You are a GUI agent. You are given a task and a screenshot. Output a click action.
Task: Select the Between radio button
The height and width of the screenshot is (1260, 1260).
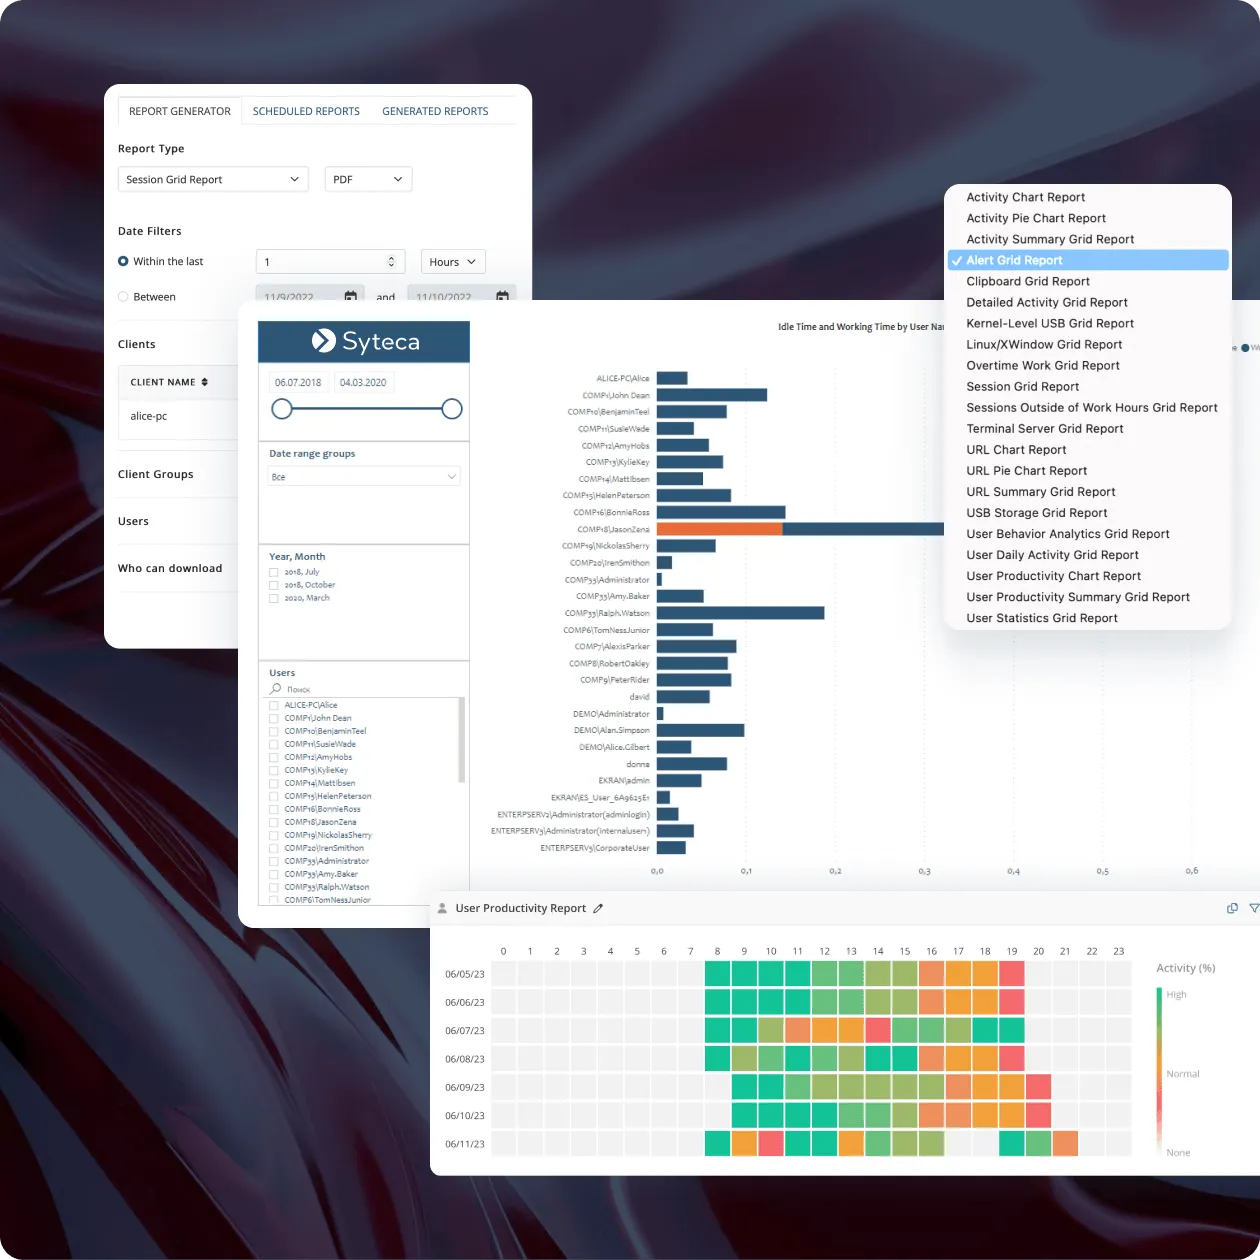123,297
